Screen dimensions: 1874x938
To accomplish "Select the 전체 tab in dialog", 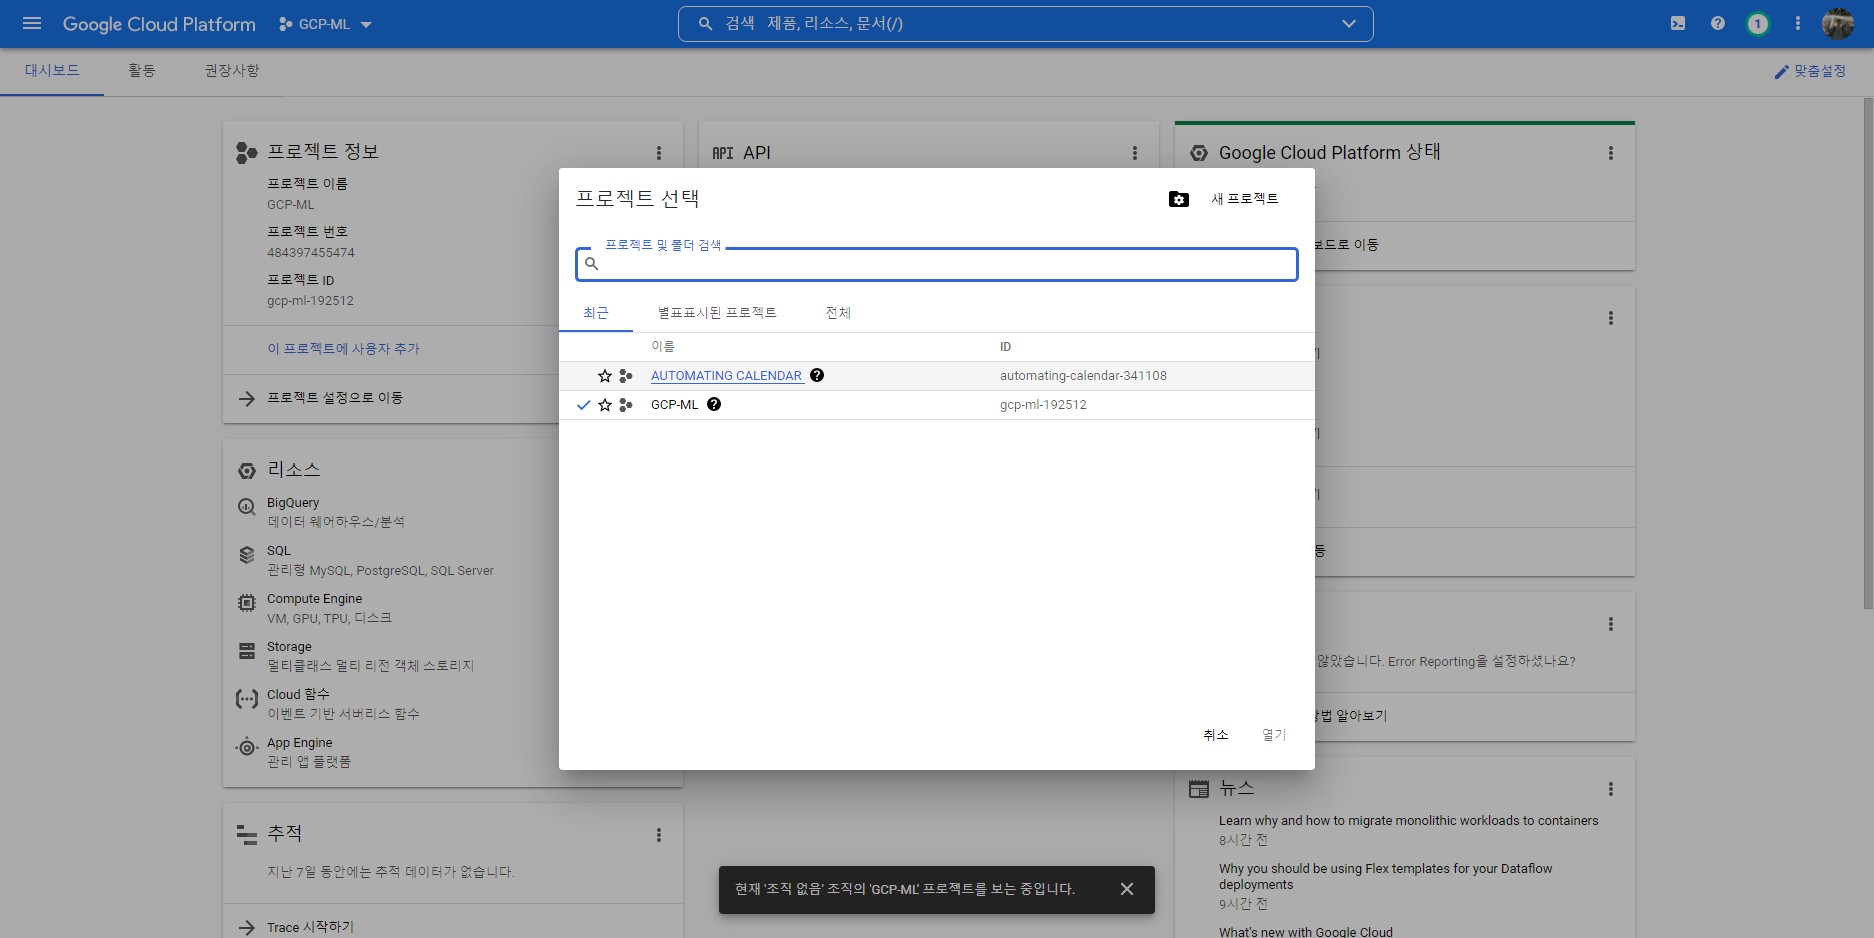I will point(838,313).
